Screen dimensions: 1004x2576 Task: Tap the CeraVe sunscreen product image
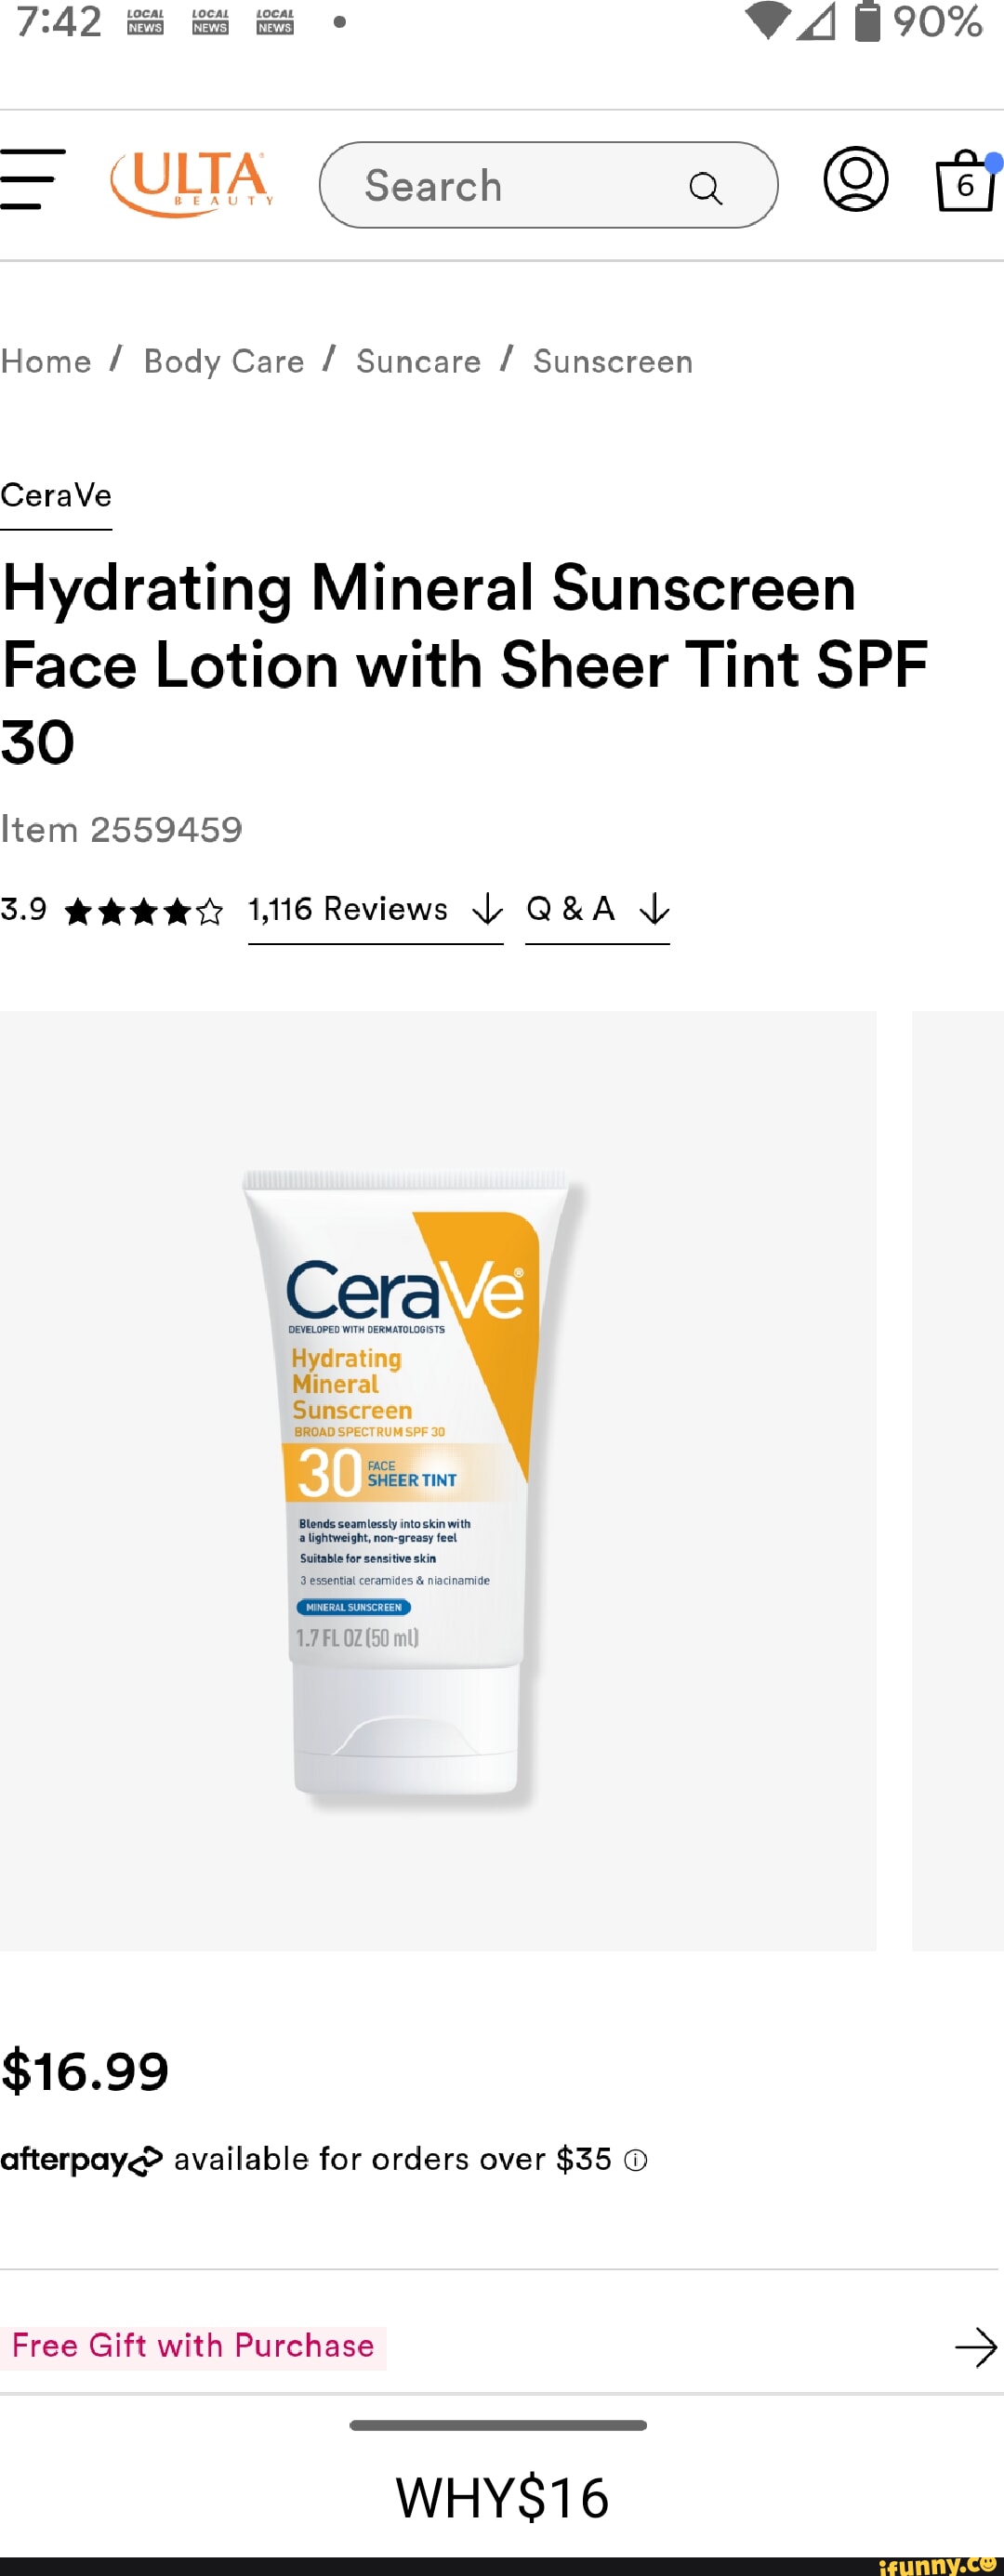click(x=438, y=1480)
